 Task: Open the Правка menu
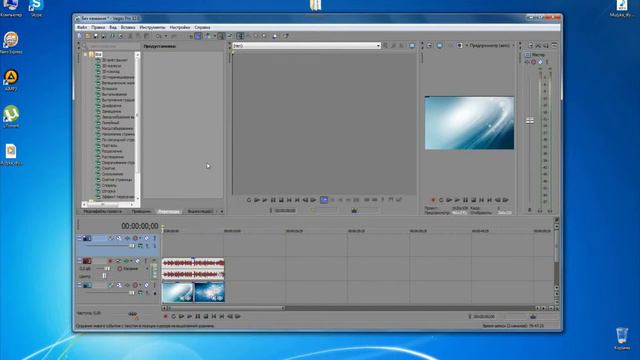98,27
